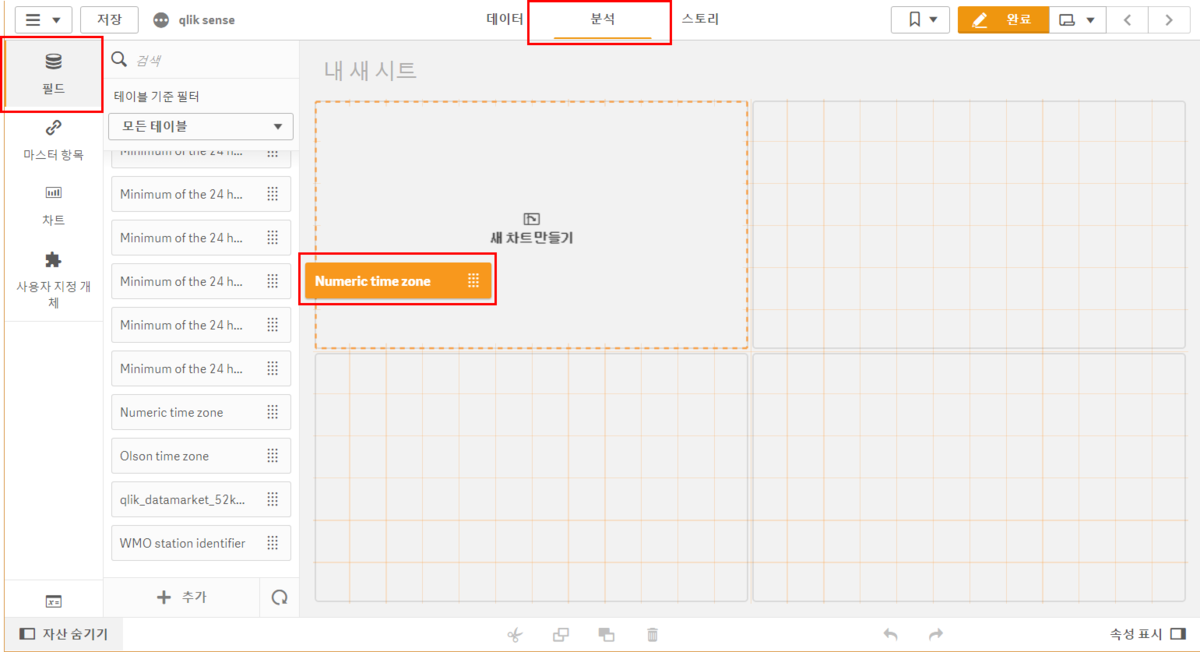Open the bookmark dropdown menu
Viewport: 1200px width, 652px height.
click(x=920, y=20)
